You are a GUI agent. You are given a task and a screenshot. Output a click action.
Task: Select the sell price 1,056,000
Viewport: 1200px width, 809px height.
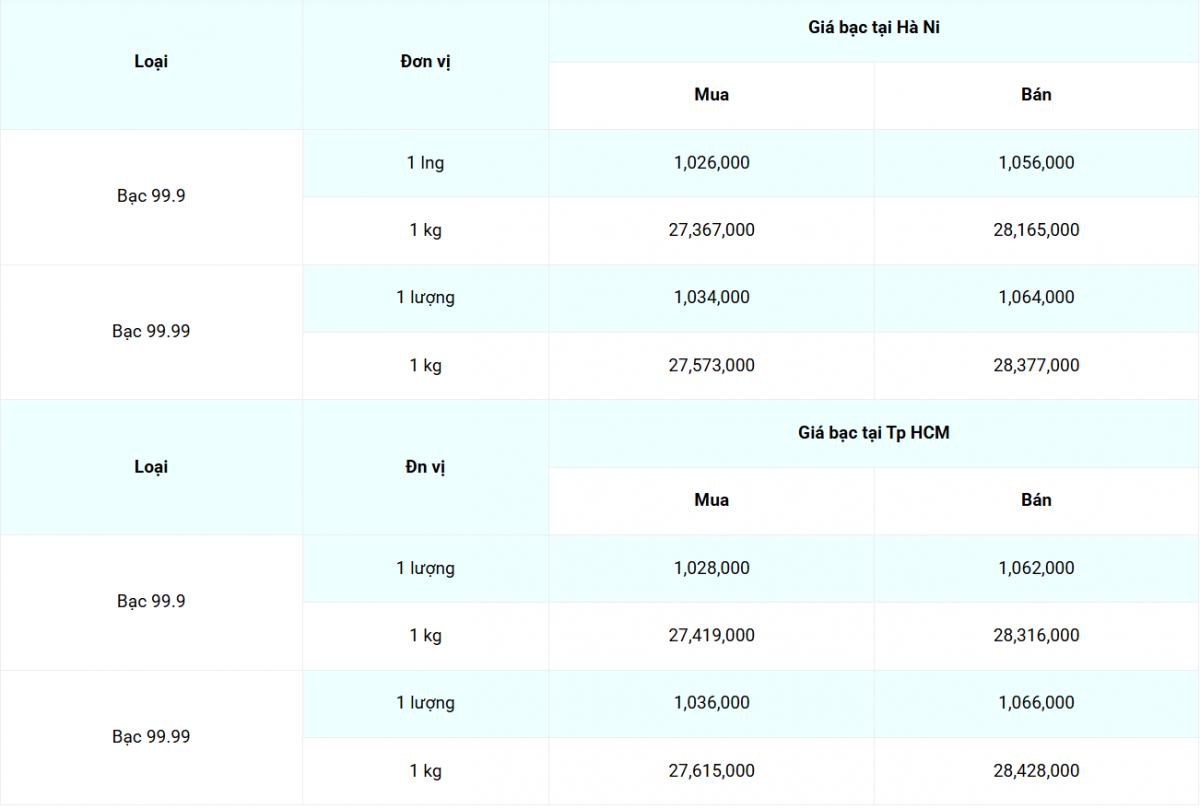tap(1036, 163)
